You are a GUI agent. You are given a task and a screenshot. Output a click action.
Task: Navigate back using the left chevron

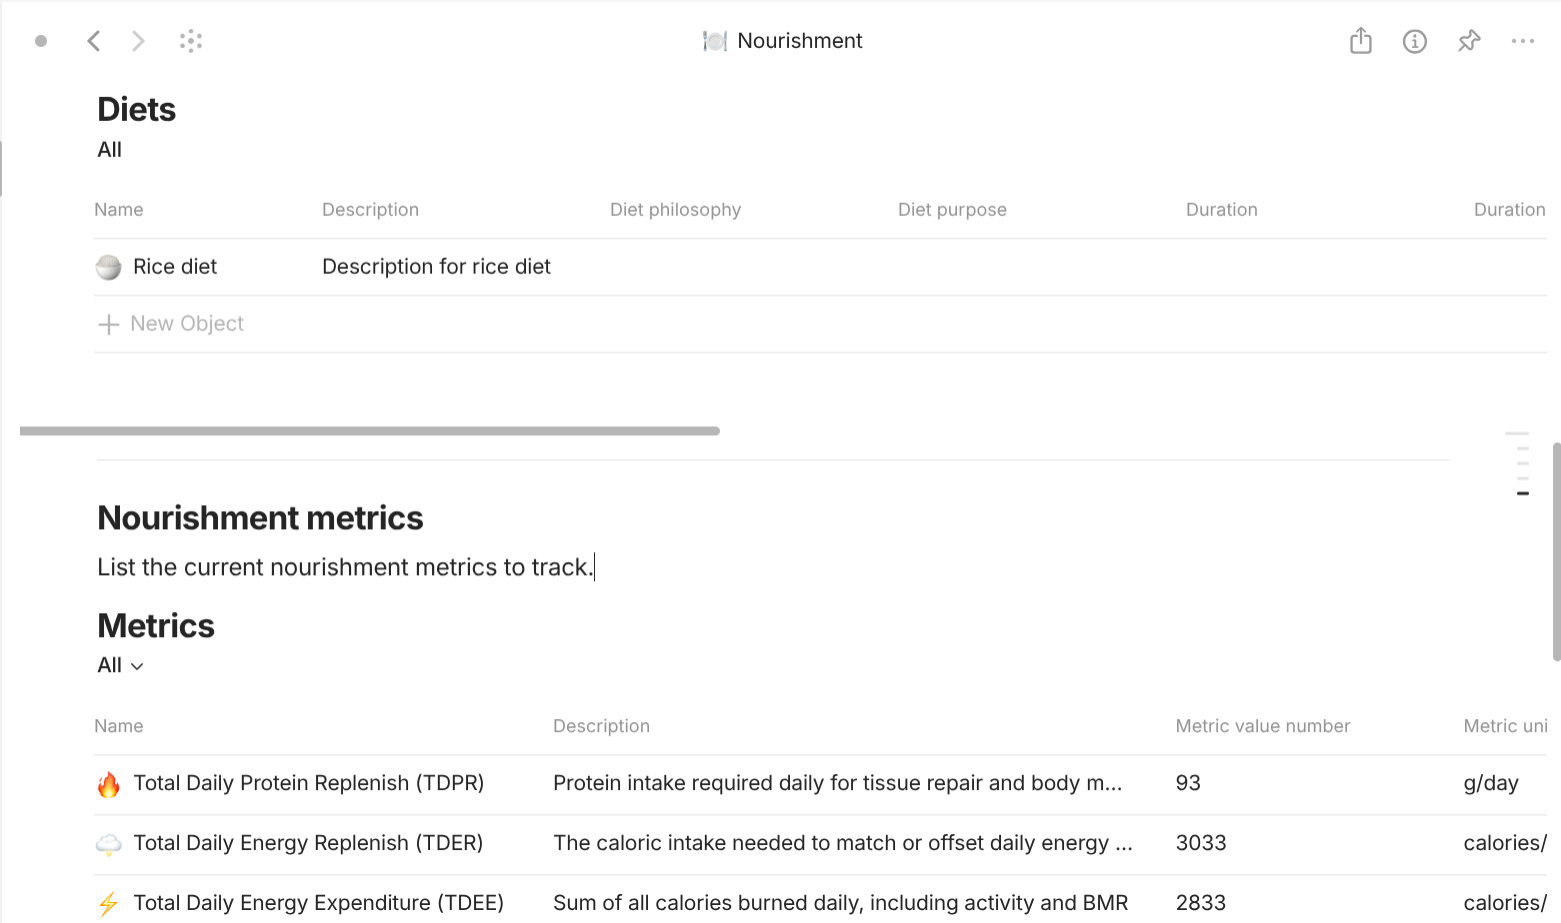pos(93,41)
